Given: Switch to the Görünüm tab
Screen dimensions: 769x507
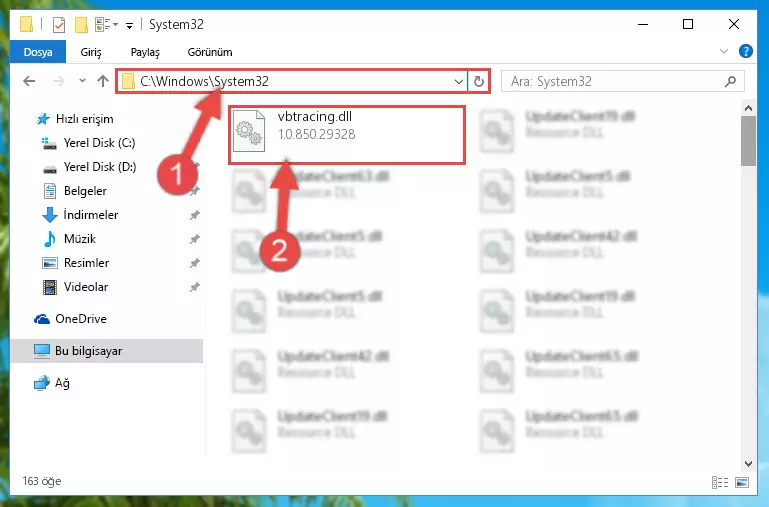Looking at the screenshot, I should coord(210,52).
